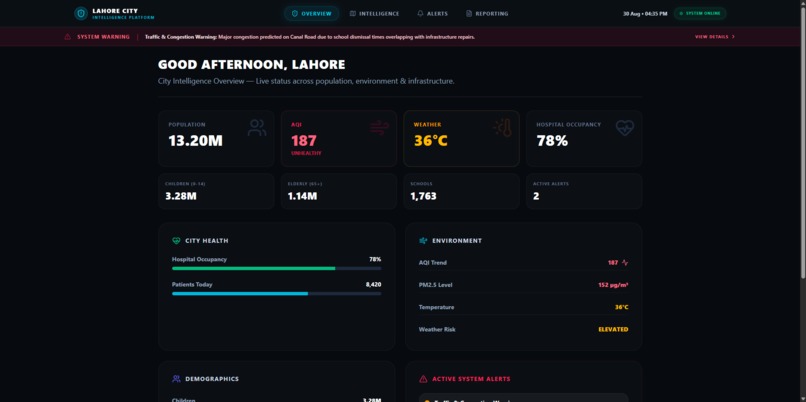
Task: Click the people icon on Population card
Action: coord(257,128)
